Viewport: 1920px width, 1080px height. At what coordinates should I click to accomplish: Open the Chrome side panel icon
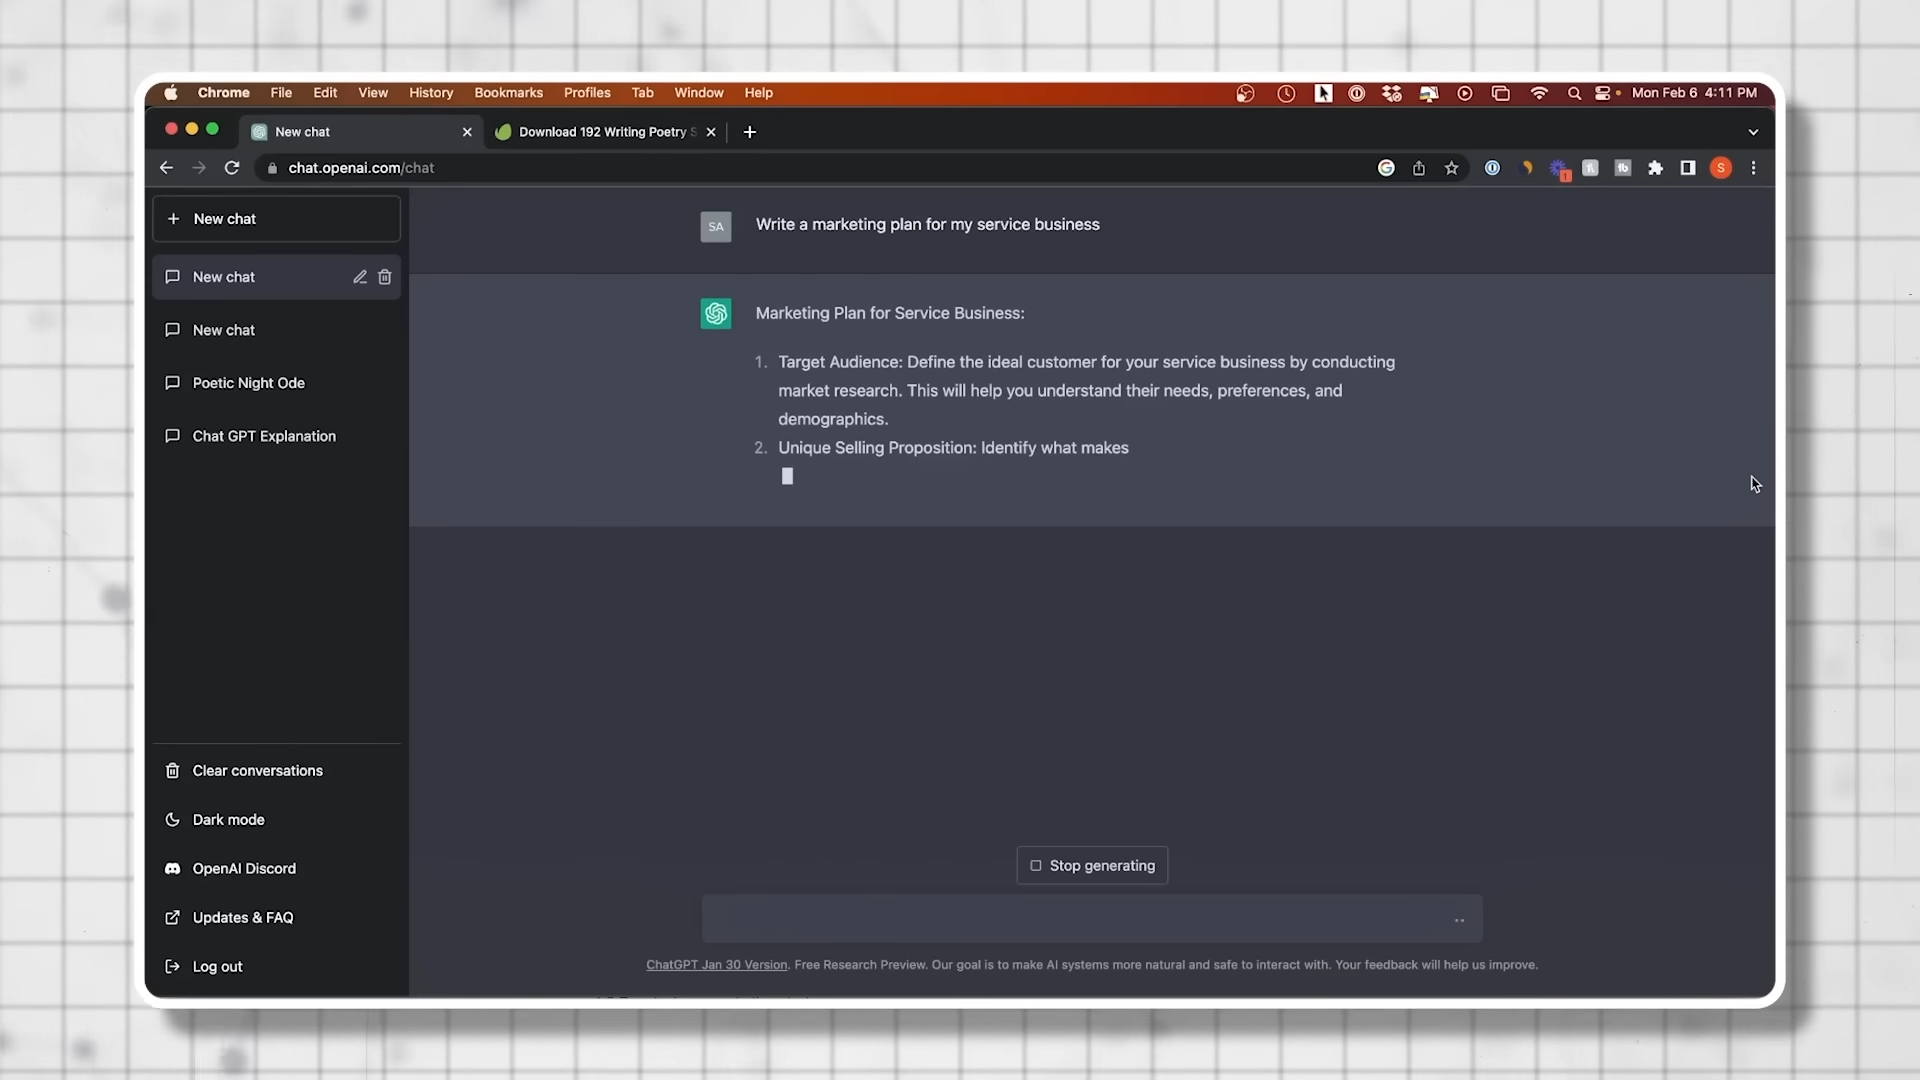coord(1688,168)
